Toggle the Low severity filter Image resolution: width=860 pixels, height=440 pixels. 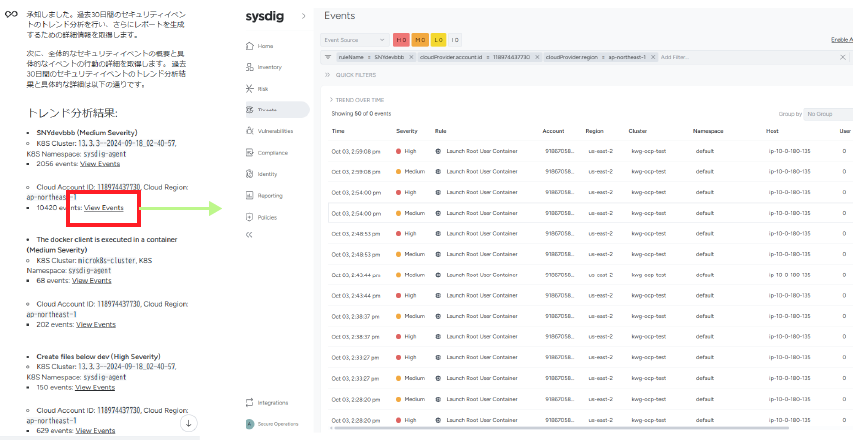point(438,40)
